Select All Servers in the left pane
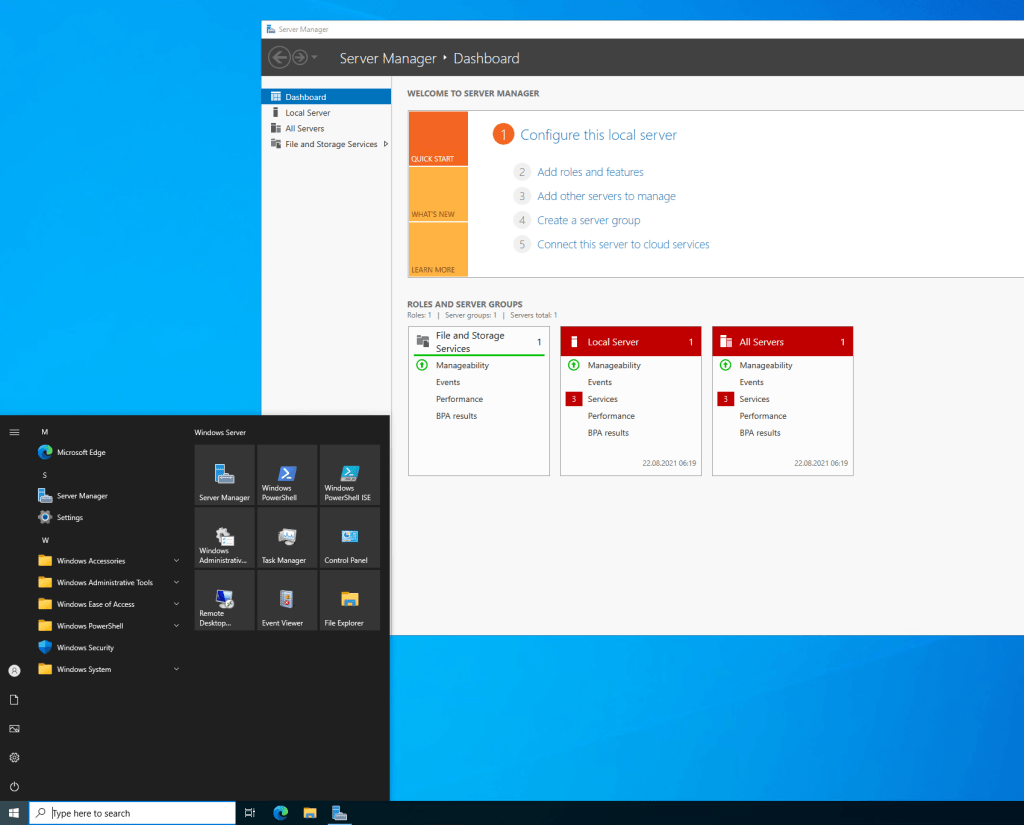The image size is (1024, 825). [x=326, y=128]
